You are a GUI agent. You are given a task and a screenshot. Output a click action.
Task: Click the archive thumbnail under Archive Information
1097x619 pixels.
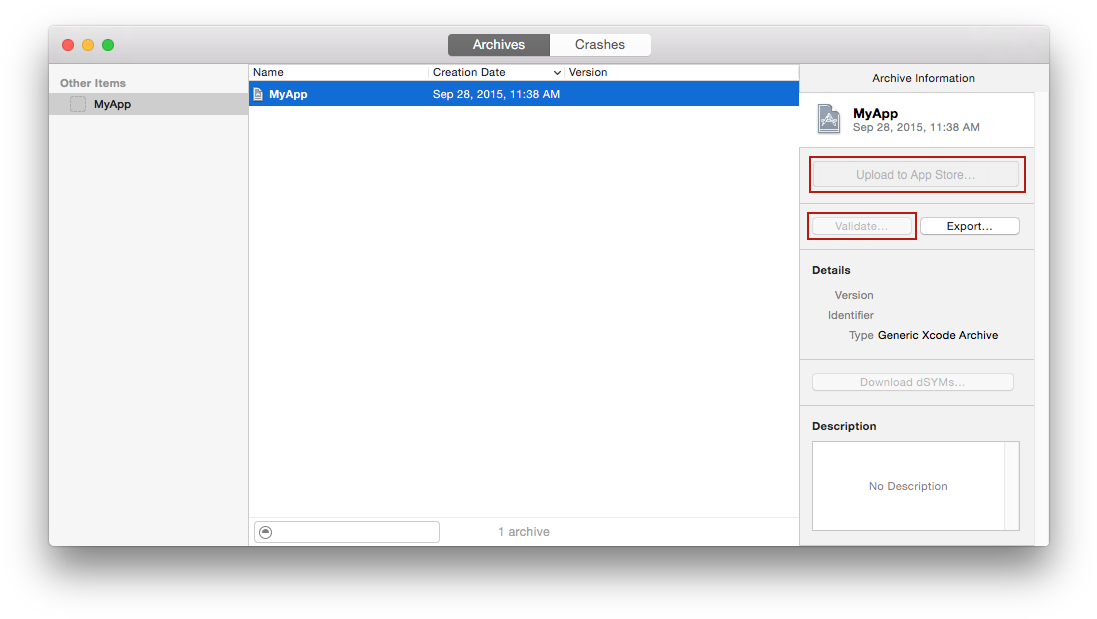(828, 119)
